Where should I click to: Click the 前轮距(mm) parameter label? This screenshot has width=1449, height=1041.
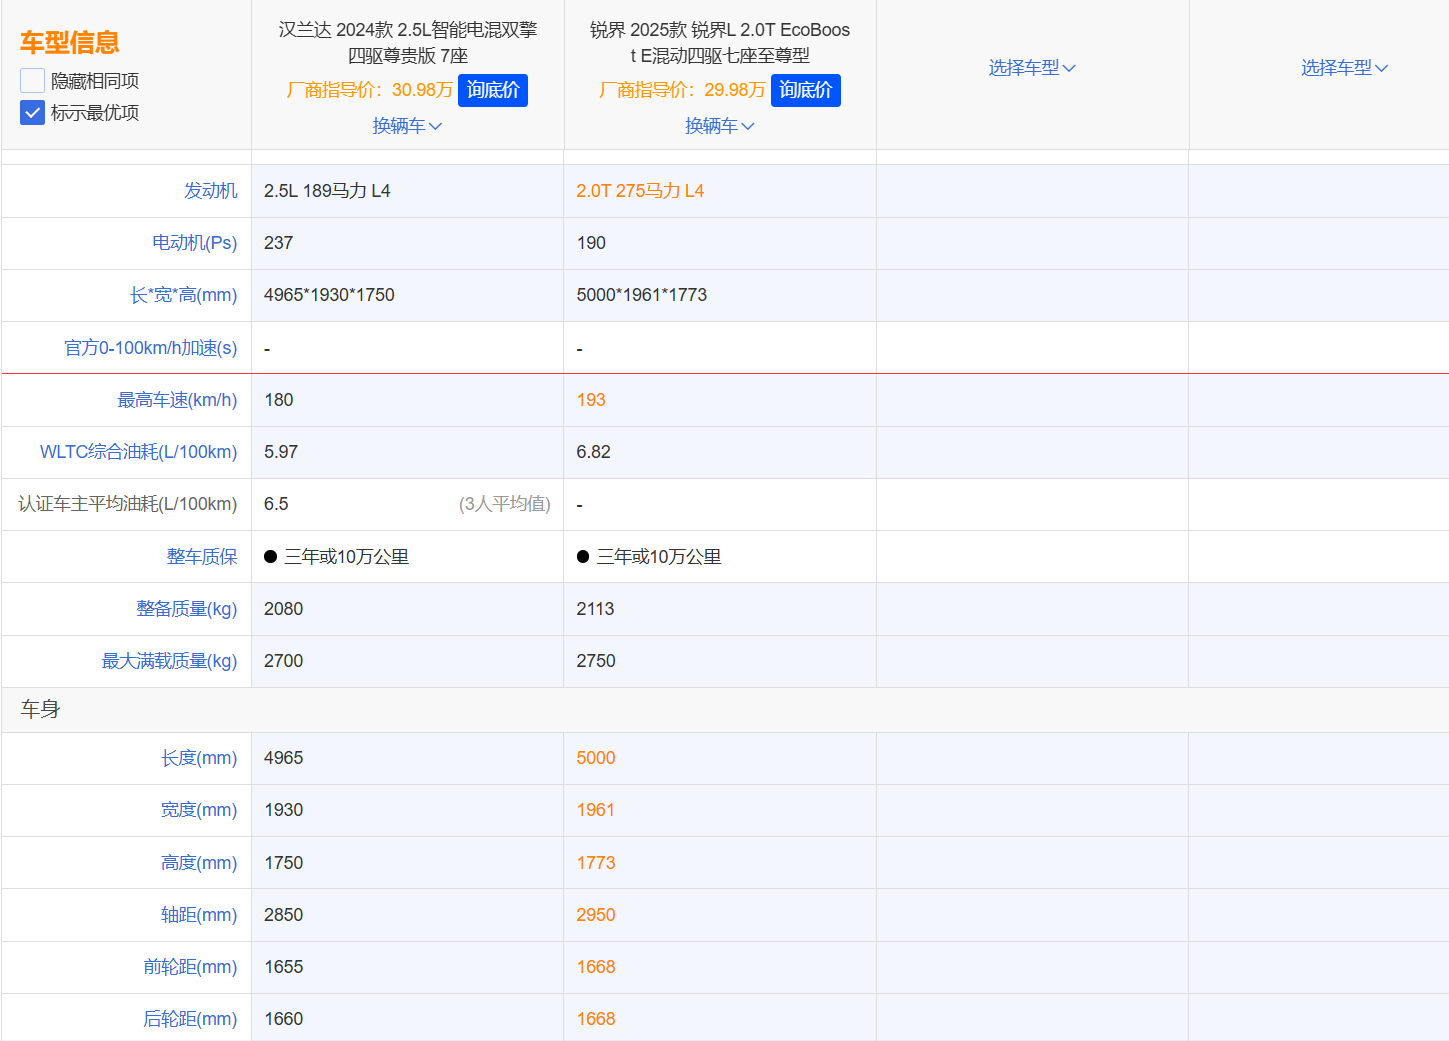coord(190,967)
